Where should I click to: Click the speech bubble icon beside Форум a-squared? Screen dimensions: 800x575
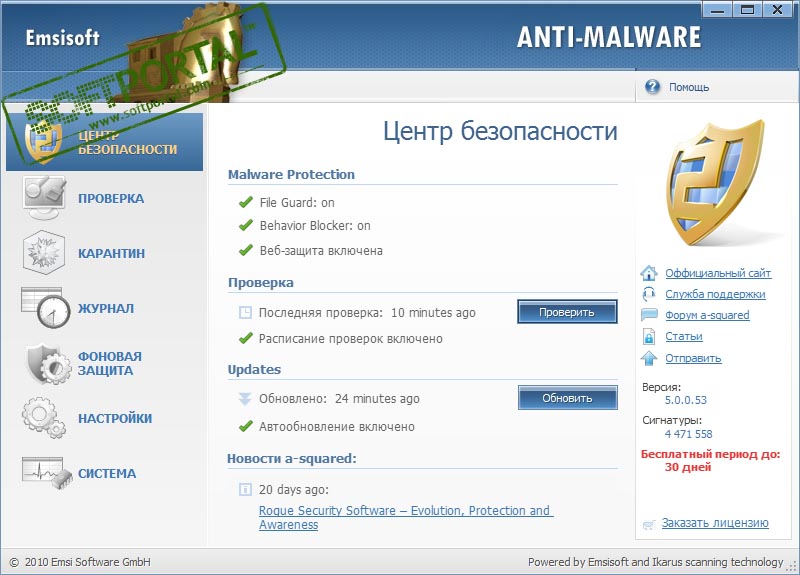pos(649,315)
